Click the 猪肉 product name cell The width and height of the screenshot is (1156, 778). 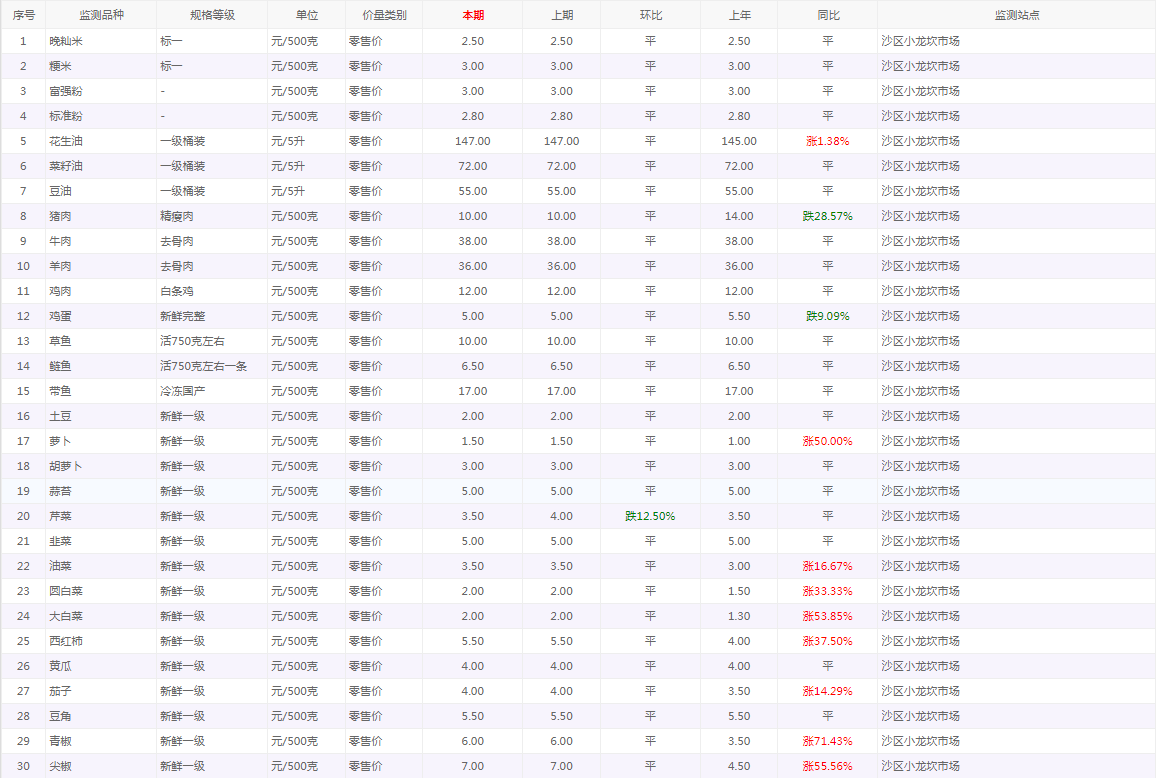pyautogui.click(x=60, y=216)
